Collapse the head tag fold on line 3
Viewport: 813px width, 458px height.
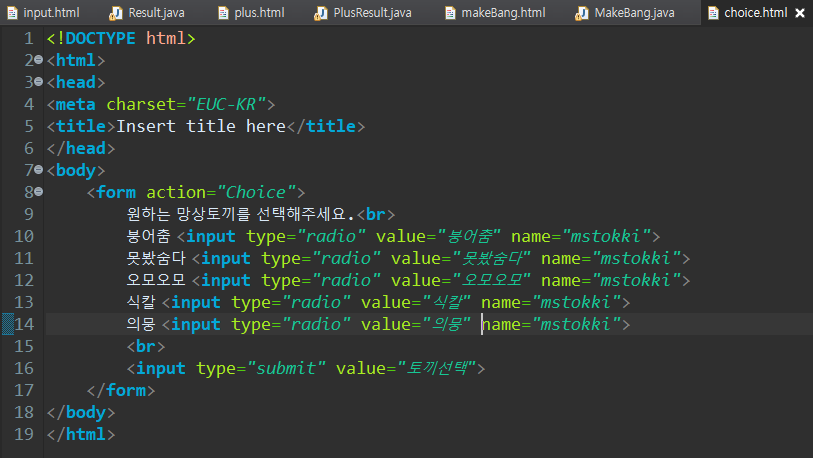coord(38,82)
